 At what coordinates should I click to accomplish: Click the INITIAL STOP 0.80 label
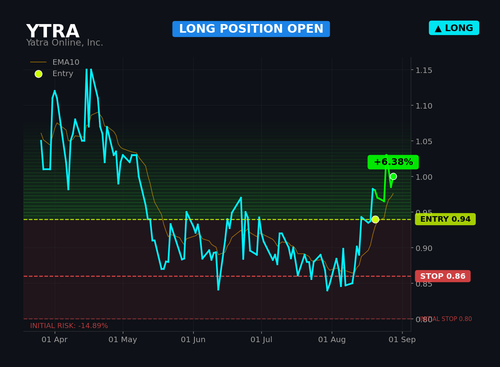(x=447, y=319)
